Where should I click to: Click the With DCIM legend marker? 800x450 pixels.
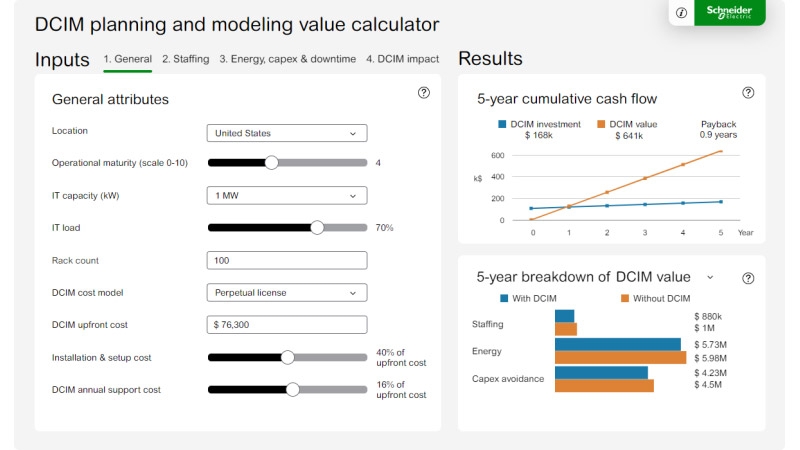504,298
